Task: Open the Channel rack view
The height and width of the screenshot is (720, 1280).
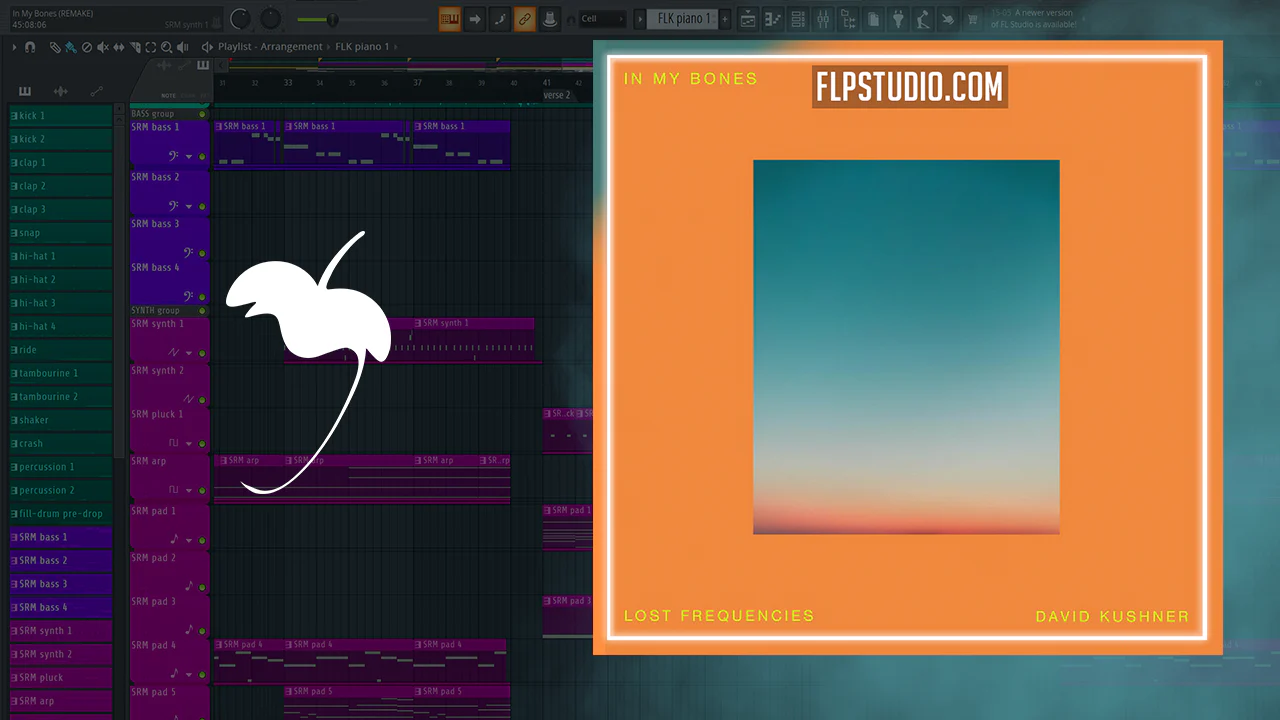Action: tap(798, 19)
